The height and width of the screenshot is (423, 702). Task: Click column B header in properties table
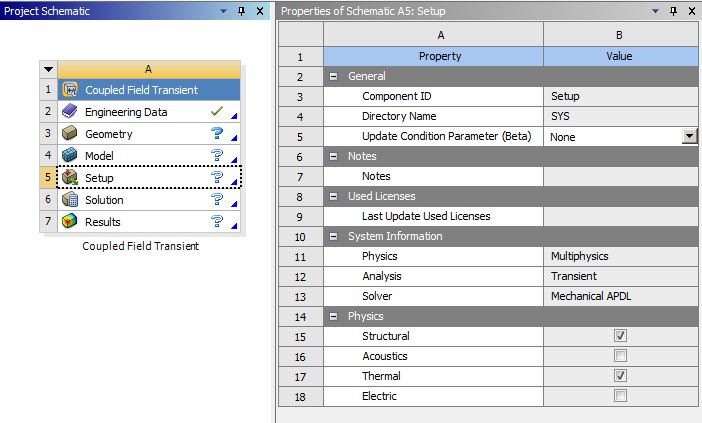tap(621, 34)
